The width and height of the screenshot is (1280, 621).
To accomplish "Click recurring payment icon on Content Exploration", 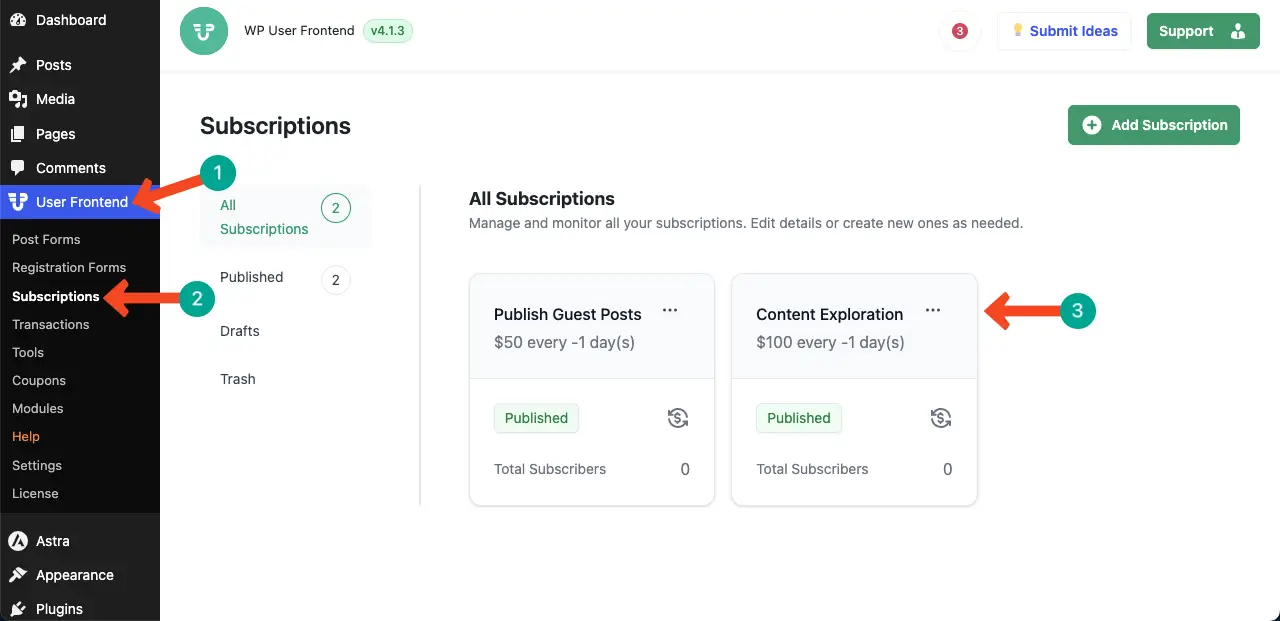I will point(940,418).
